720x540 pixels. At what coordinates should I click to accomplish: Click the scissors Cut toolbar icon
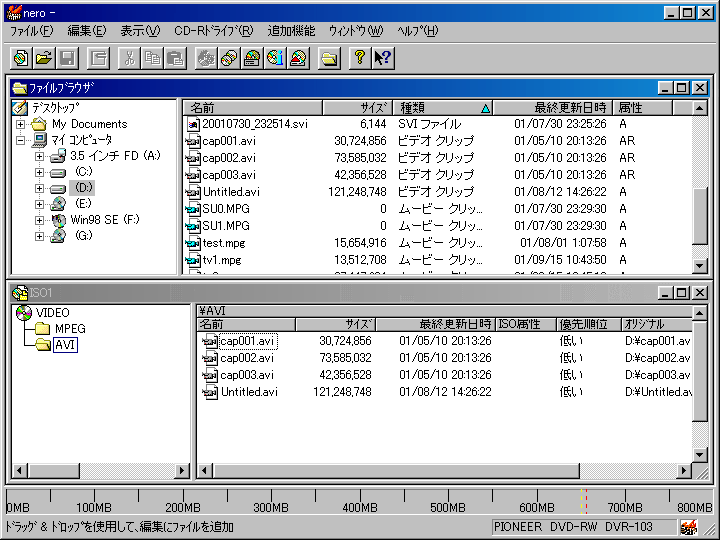(x=129, y=58)
